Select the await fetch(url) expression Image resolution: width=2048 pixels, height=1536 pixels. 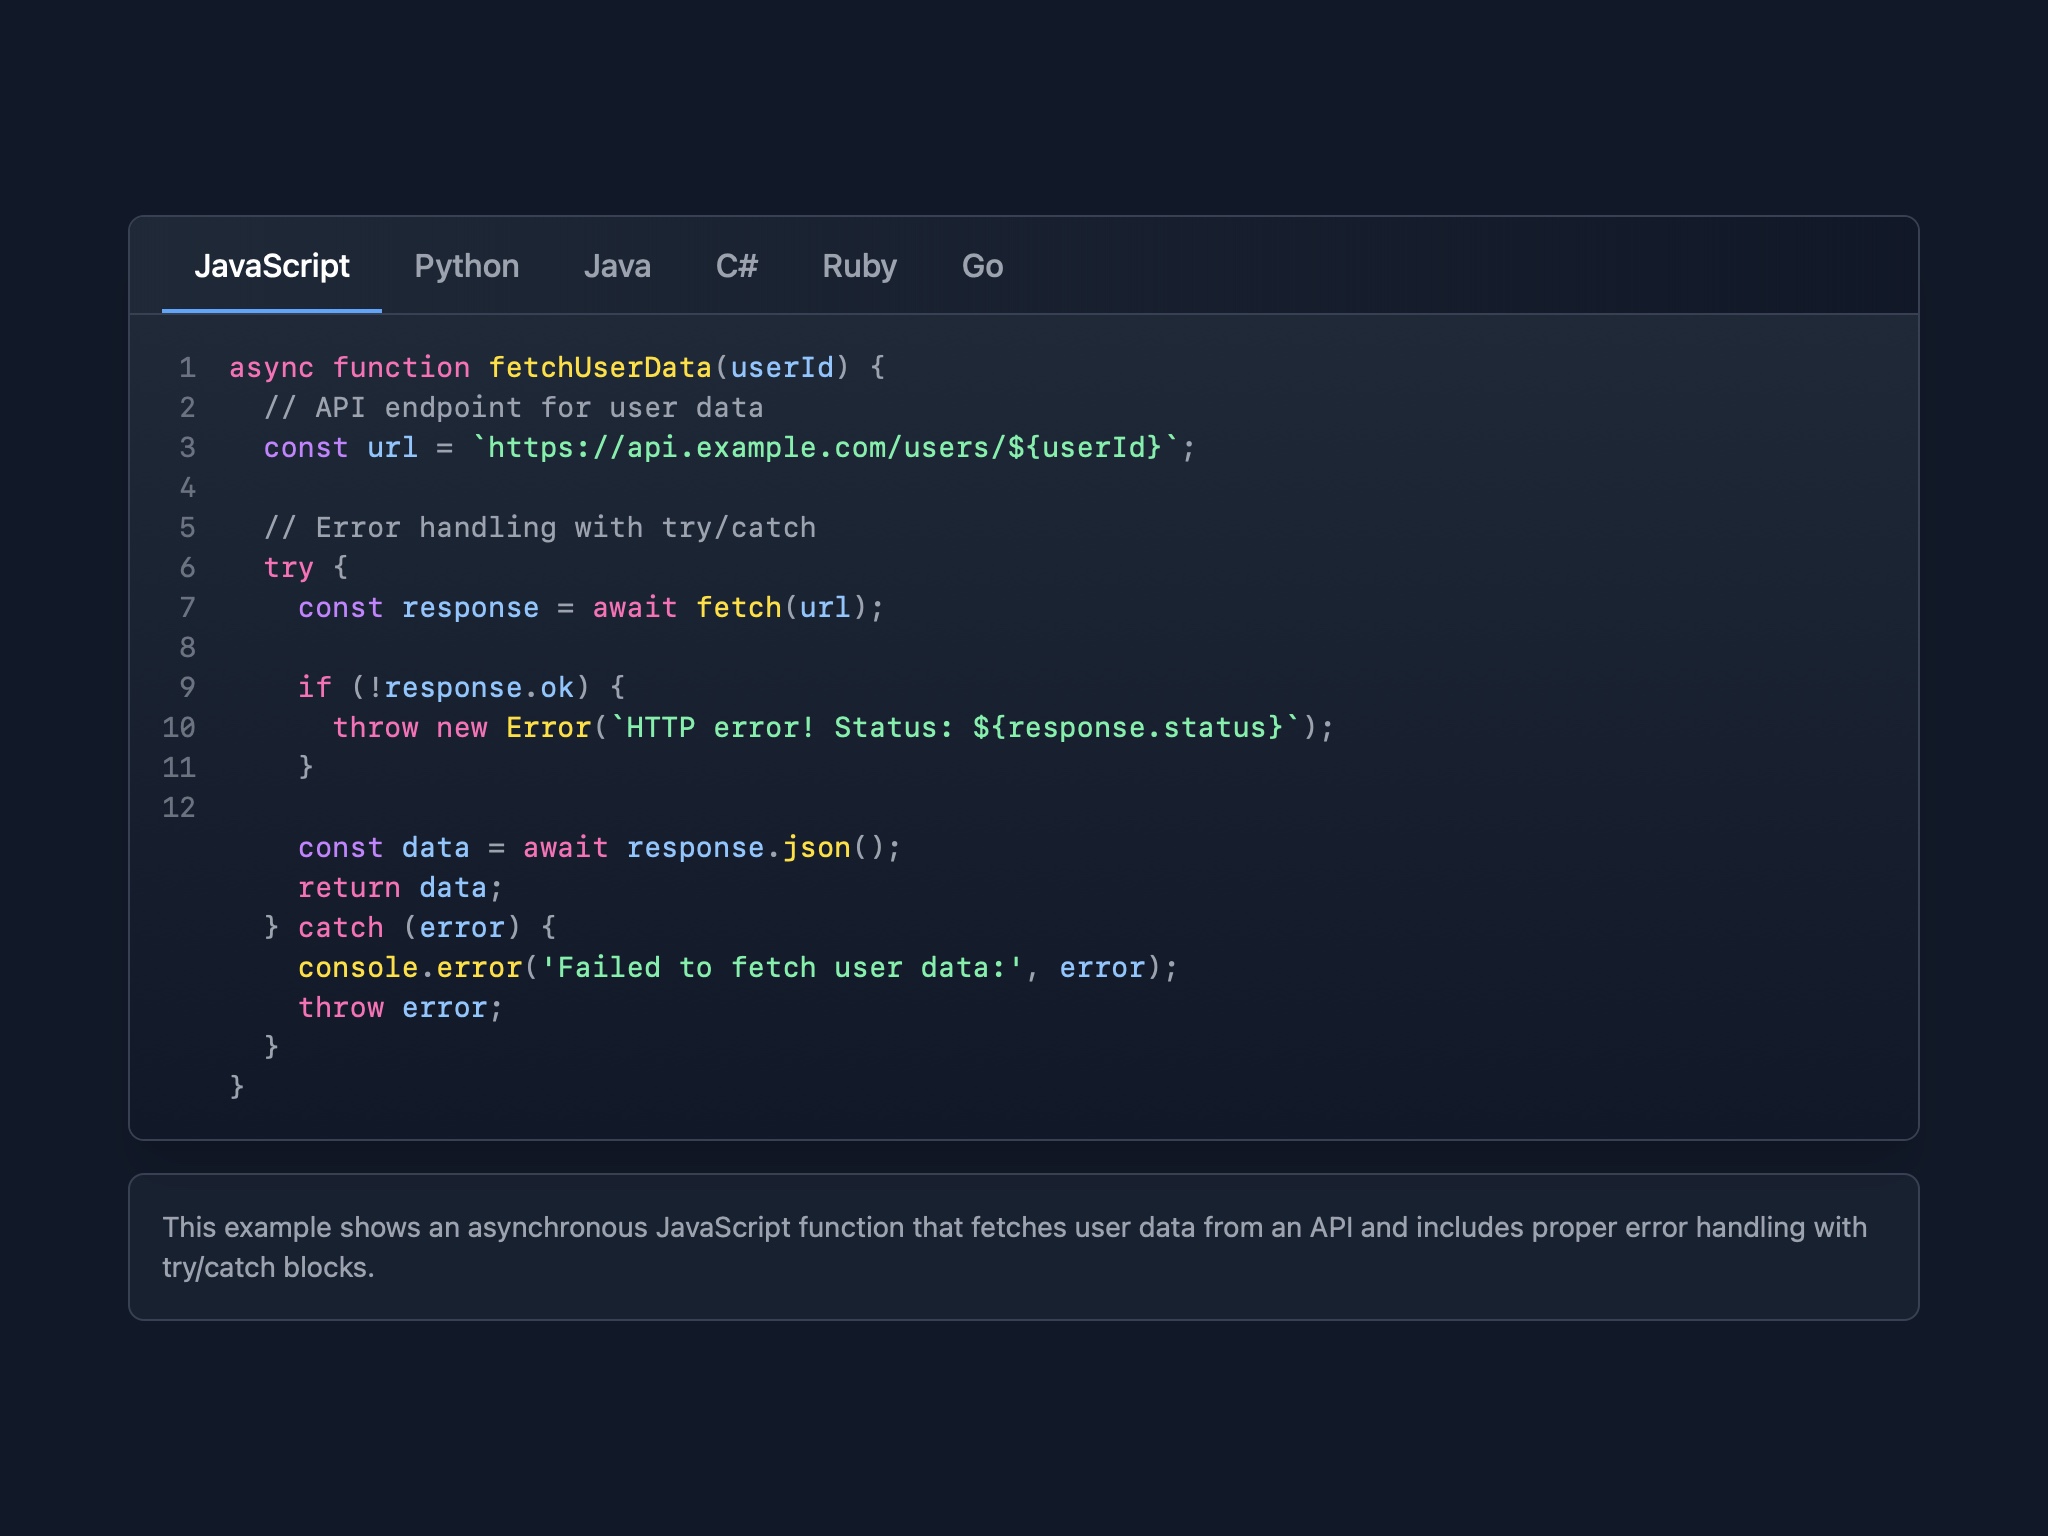pyautogui.click(x=735, y=607)
